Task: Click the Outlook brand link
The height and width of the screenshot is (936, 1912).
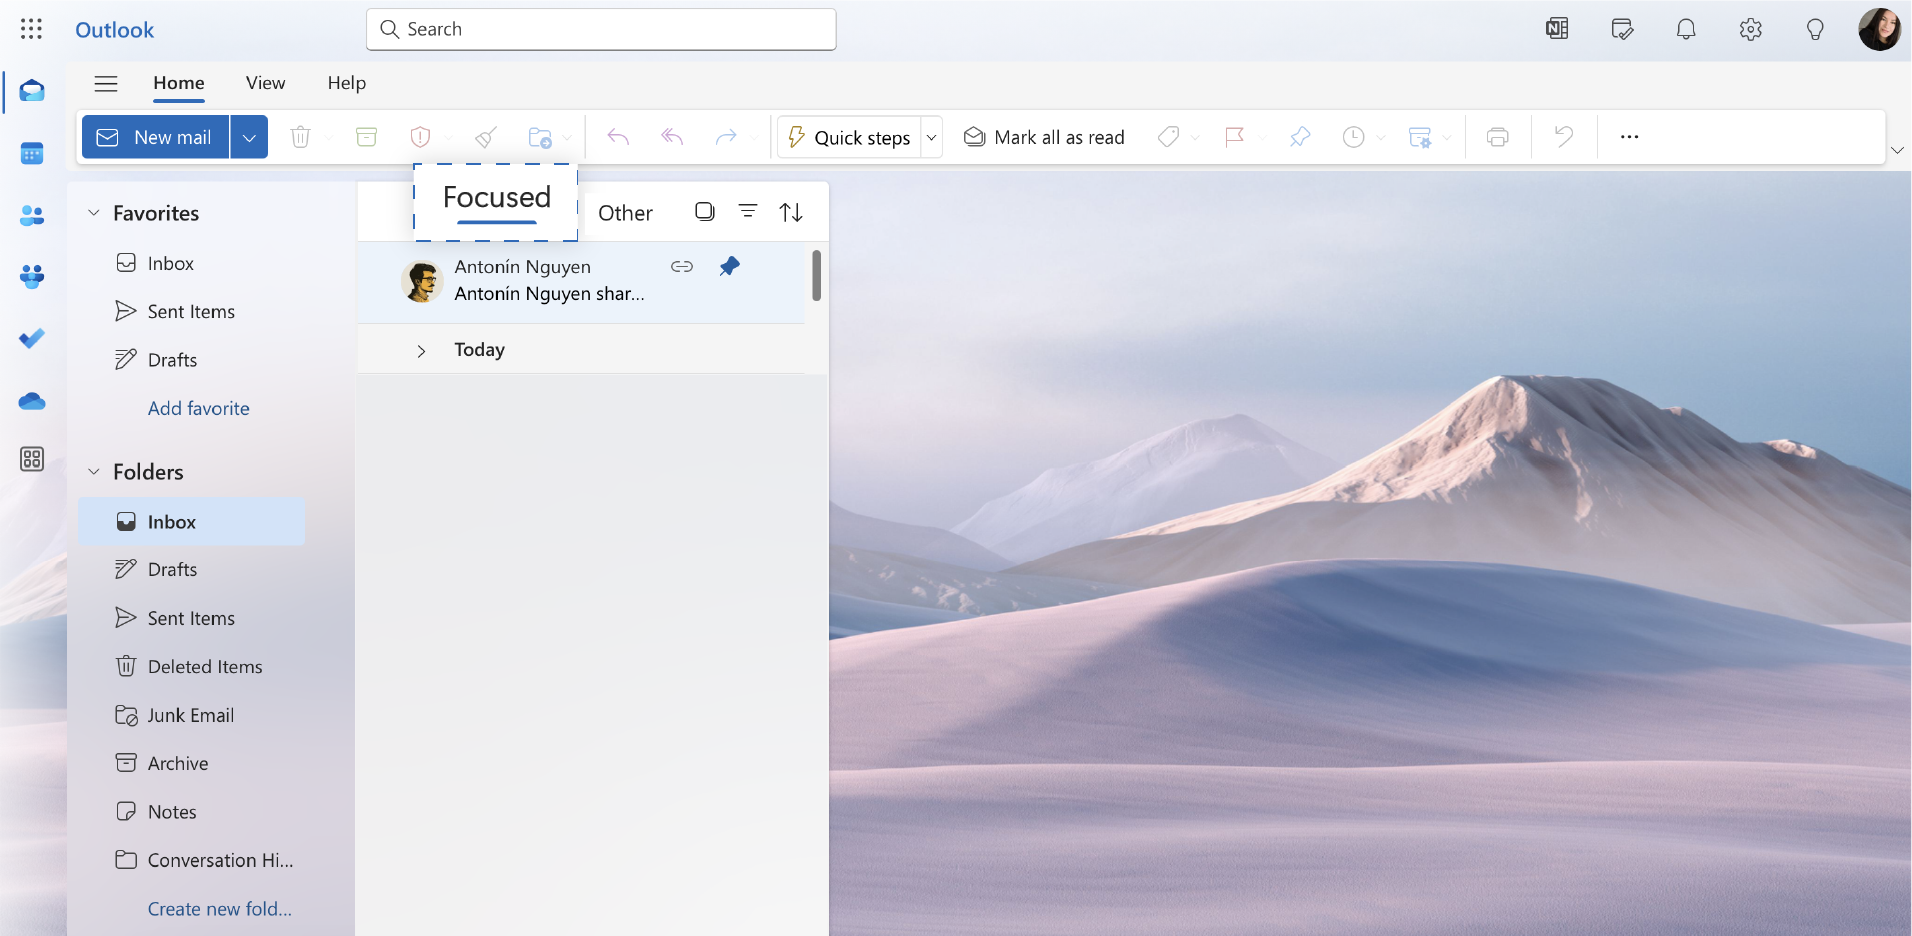Action: click(x=115, y=30)
